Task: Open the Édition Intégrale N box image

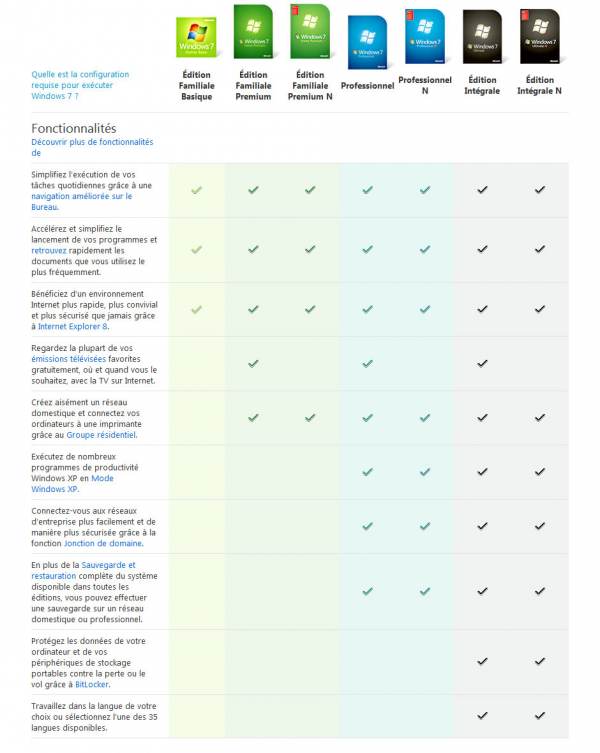Action: coord(539,36)
